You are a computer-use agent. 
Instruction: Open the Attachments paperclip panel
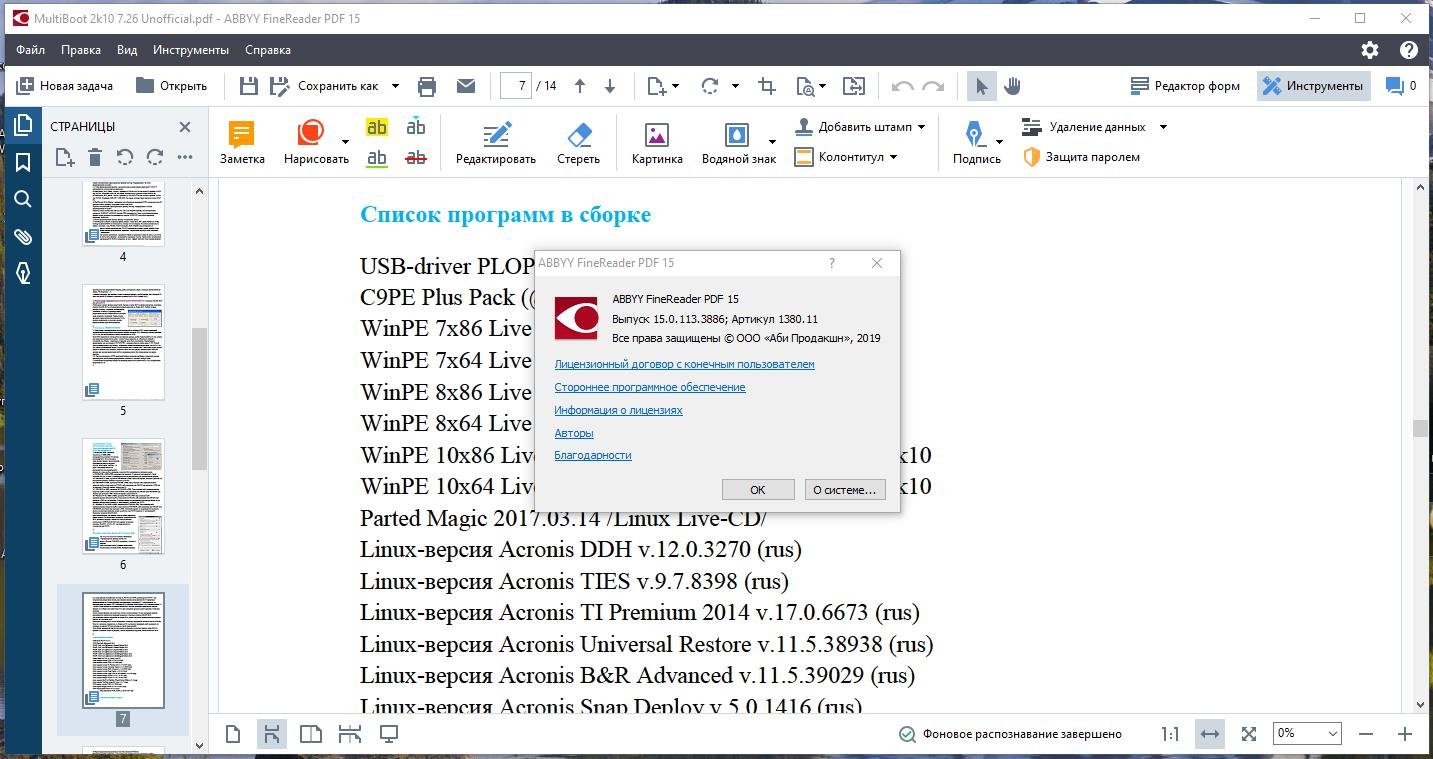pyautogui.click(x=23, y=236)
